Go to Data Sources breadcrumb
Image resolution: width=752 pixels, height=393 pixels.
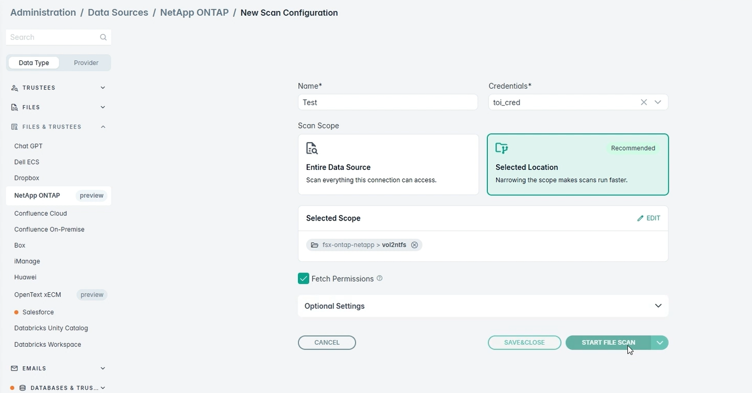118,12
